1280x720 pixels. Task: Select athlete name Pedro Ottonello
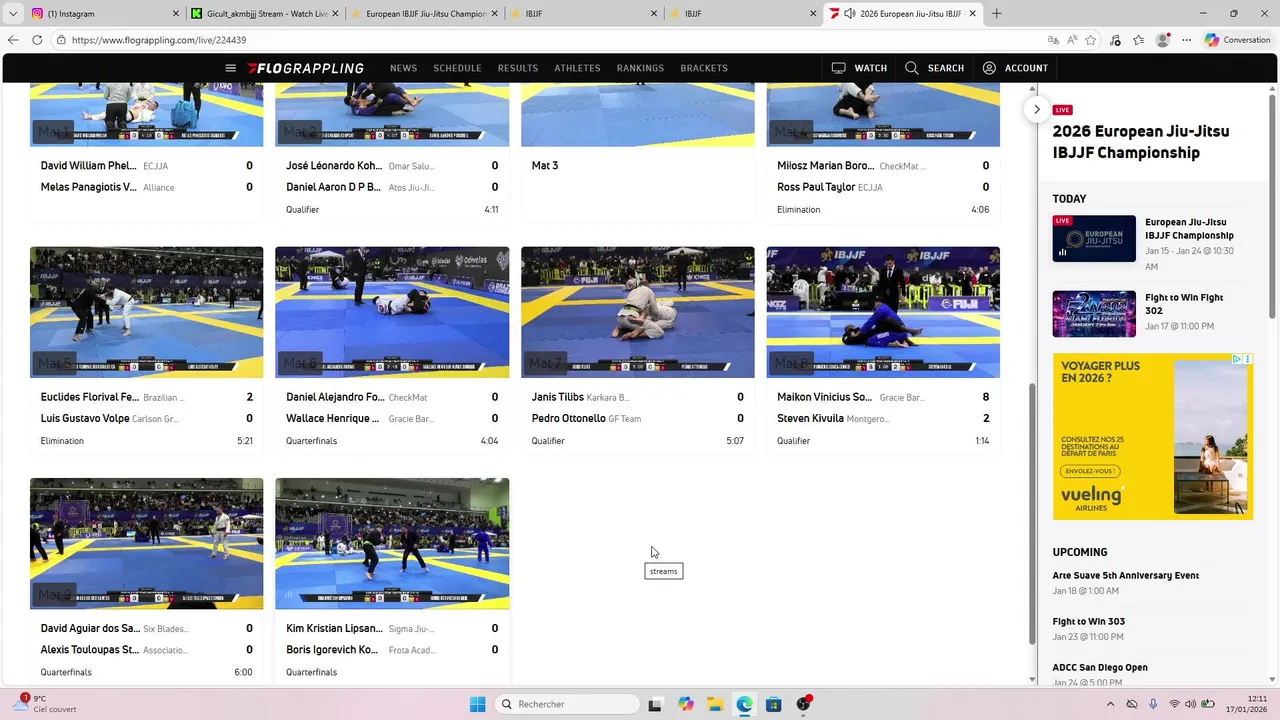568,418
